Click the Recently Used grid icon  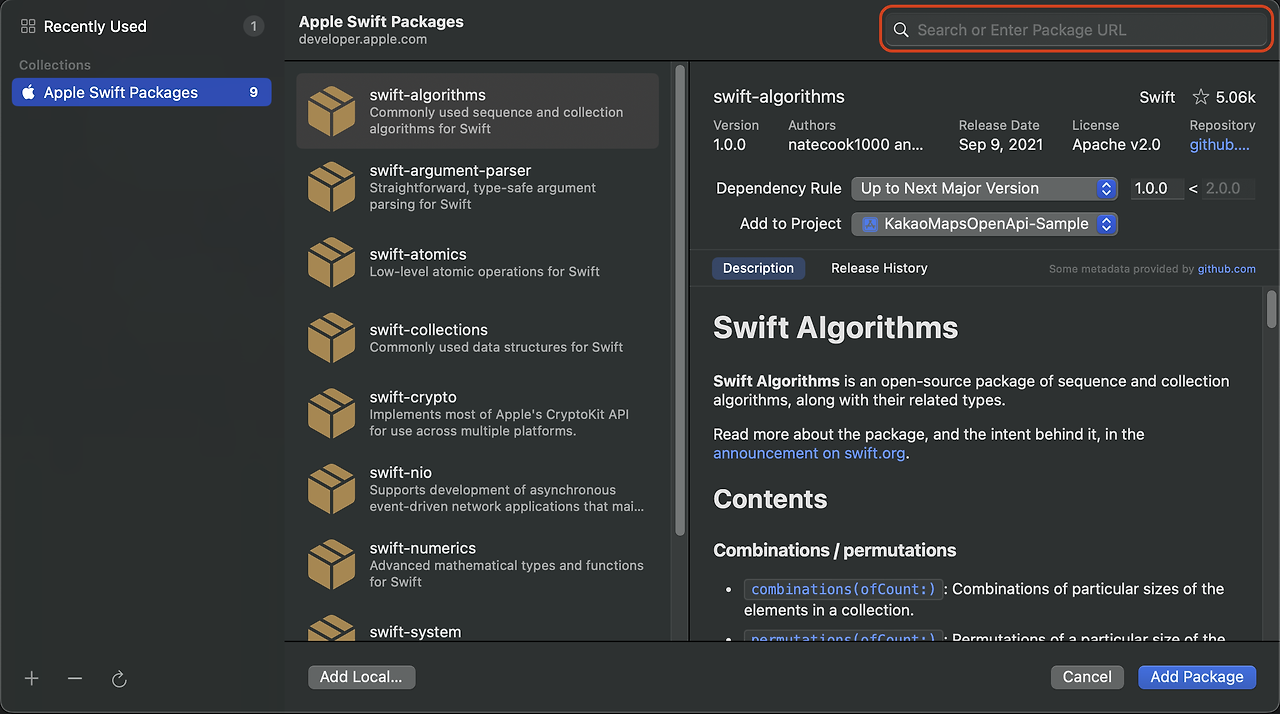pos(28,27)
